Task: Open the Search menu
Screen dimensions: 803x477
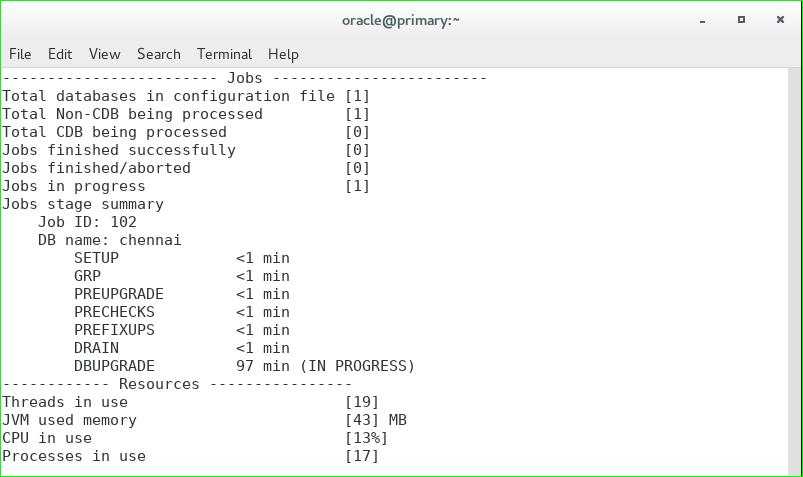Action: click(159, 54)
